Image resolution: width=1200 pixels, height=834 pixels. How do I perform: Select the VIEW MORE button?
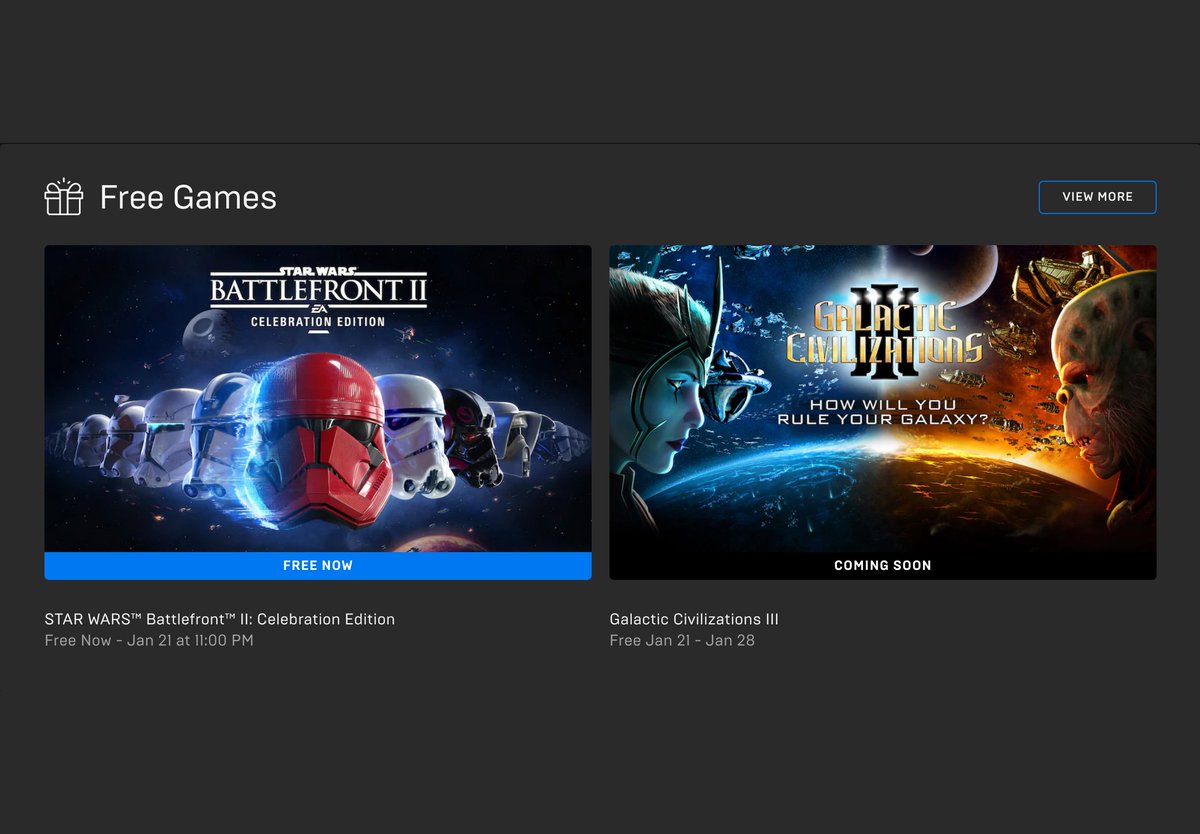pyautogui.click(x=1097, y=197)
